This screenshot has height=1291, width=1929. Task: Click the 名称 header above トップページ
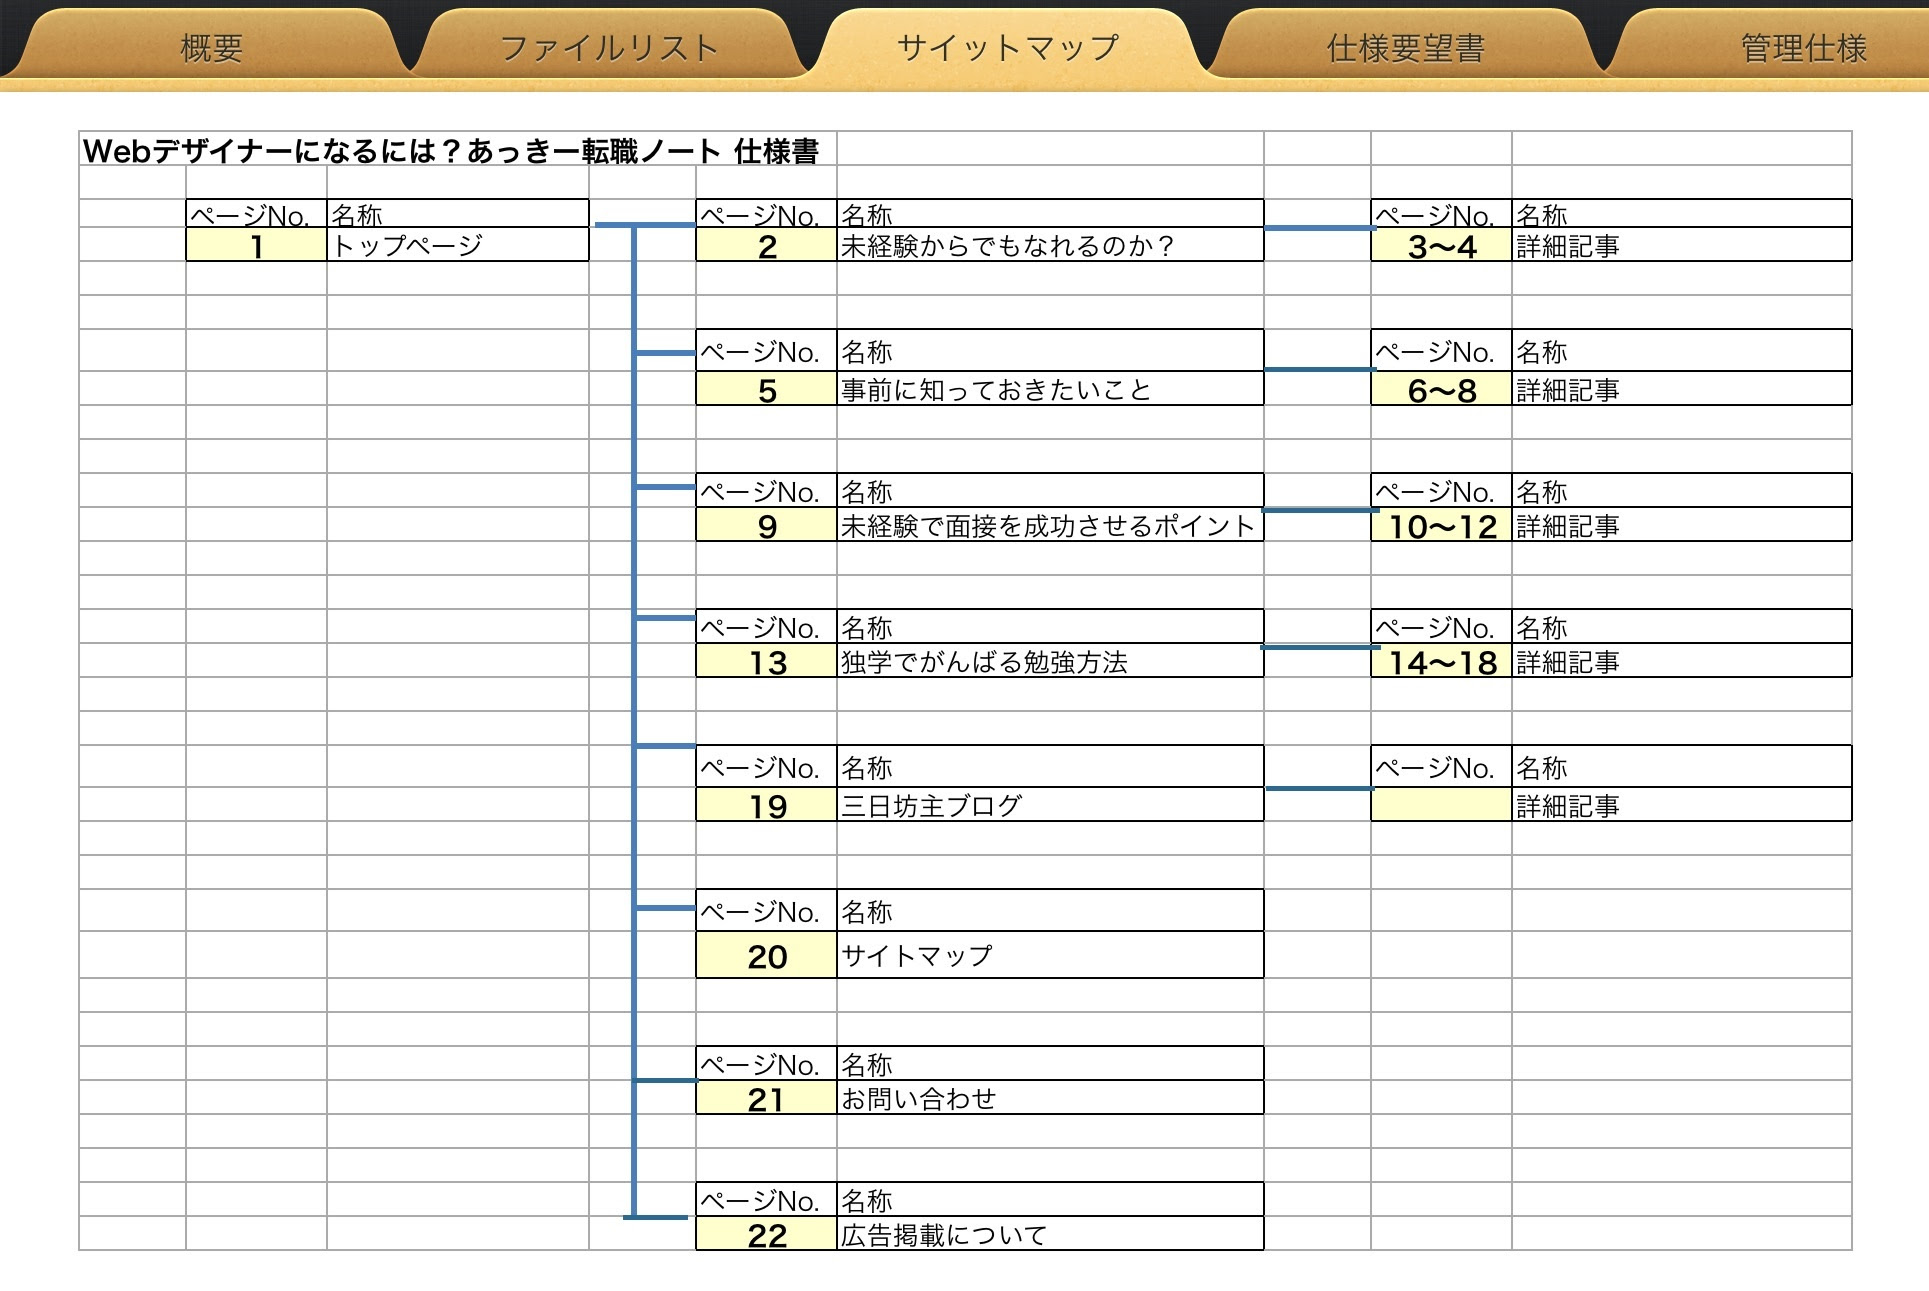(x=458, y=214)
